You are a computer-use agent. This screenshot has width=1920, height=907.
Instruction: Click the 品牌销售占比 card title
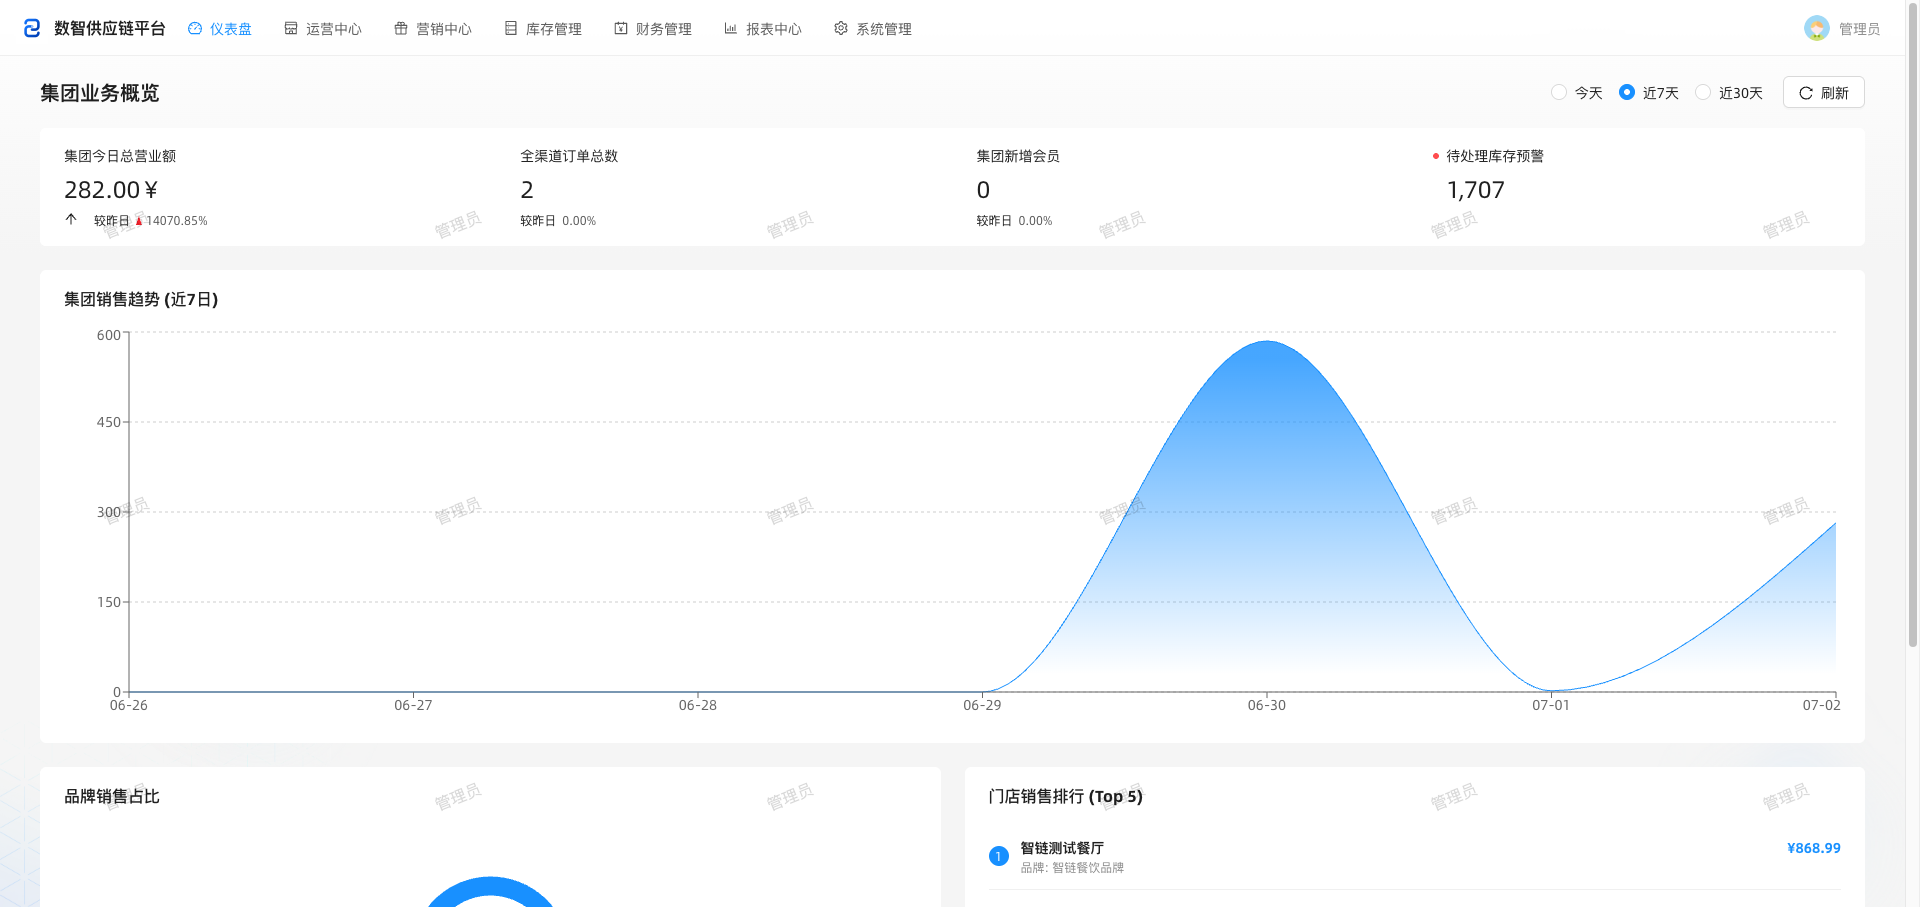[x=112, y=796]
